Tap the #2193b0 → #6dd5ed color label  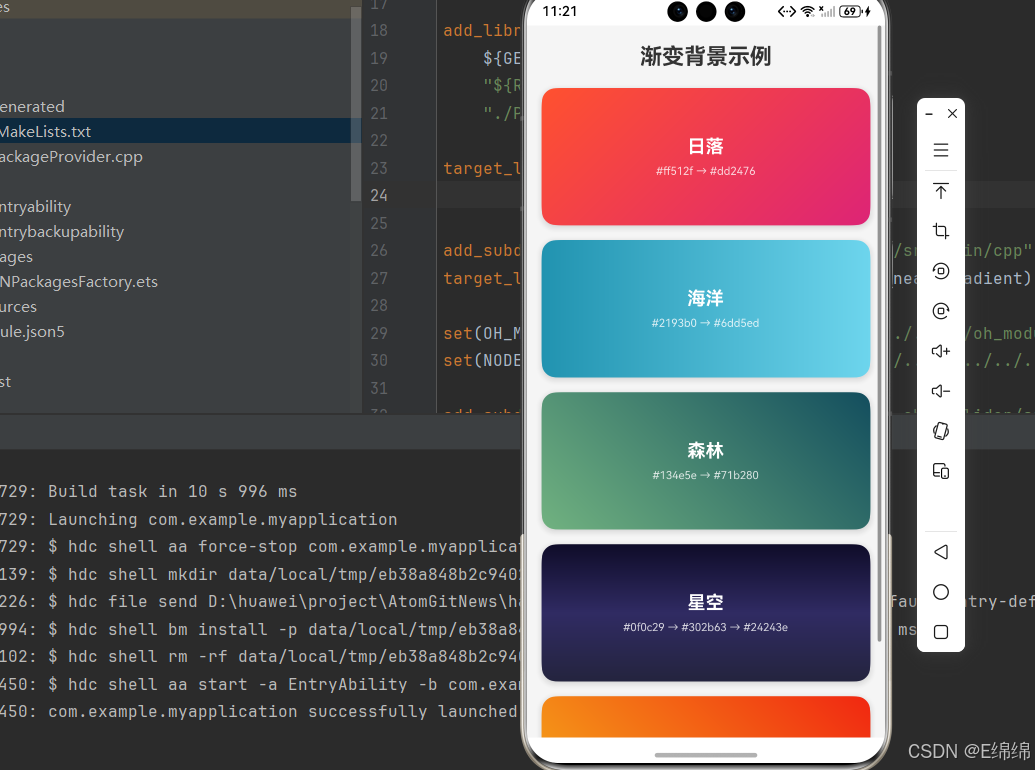pos(706,323)
